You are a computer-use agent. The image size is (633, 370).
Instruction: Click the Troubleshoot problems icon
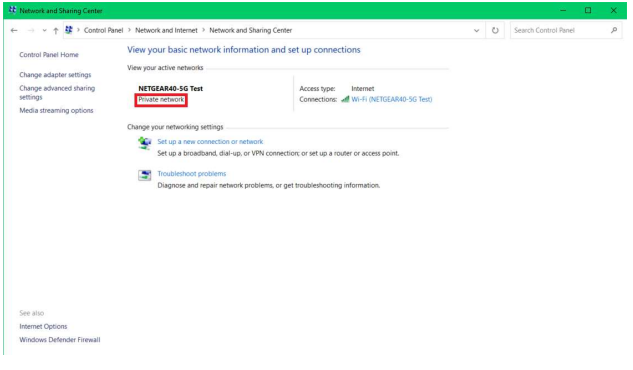click(x=145, y=175)
